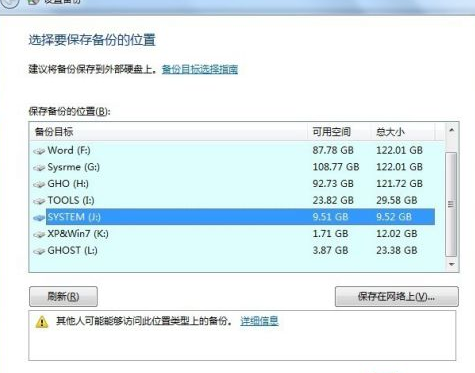Viewport: 475px width, 373px height.
Task: Click the 3.87 GB free space value
Action: (330, 250)
